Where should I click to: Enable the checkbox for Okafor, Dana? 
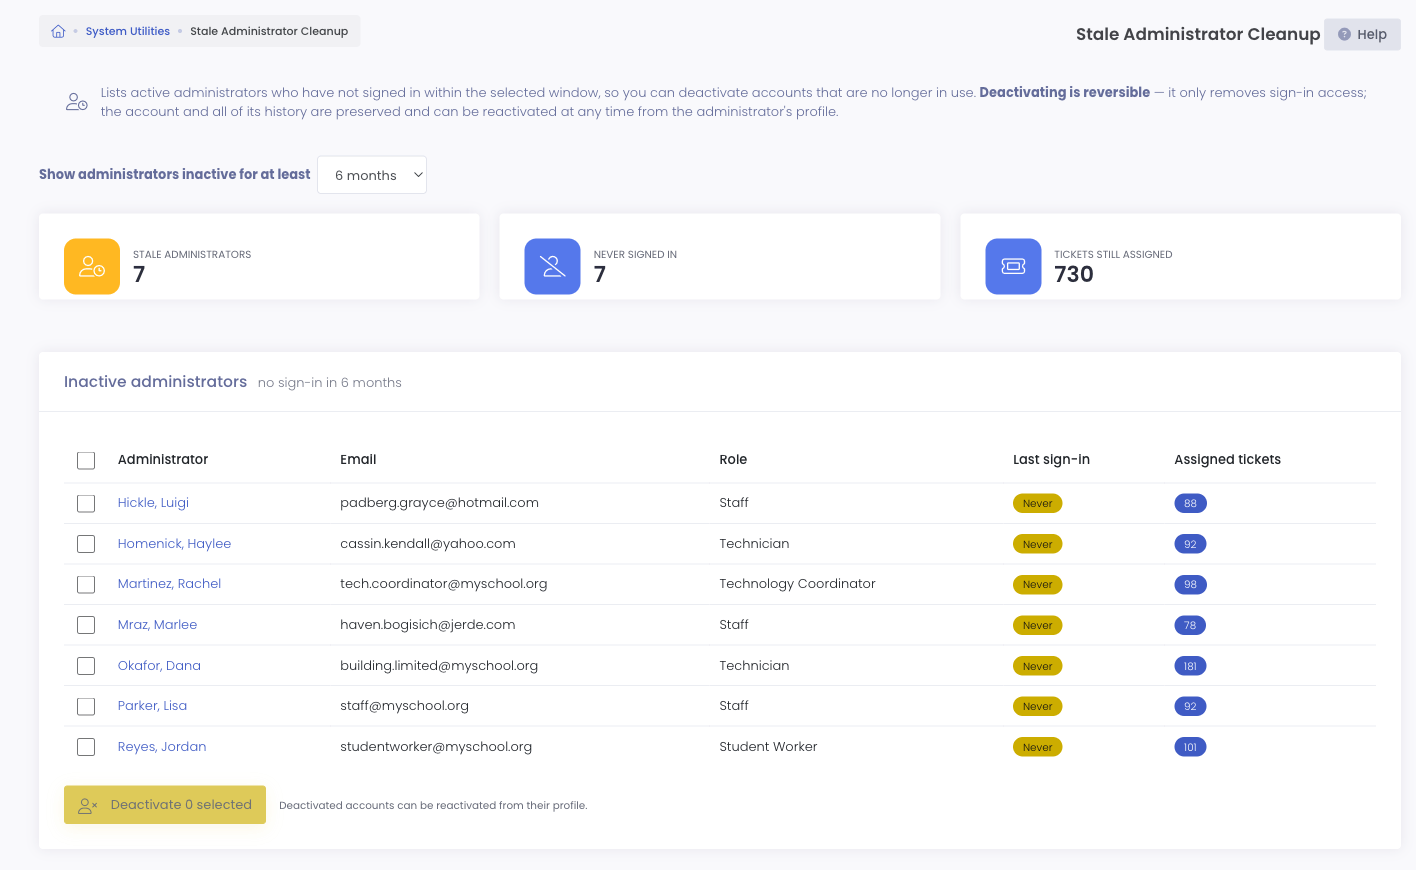[86, 666]
